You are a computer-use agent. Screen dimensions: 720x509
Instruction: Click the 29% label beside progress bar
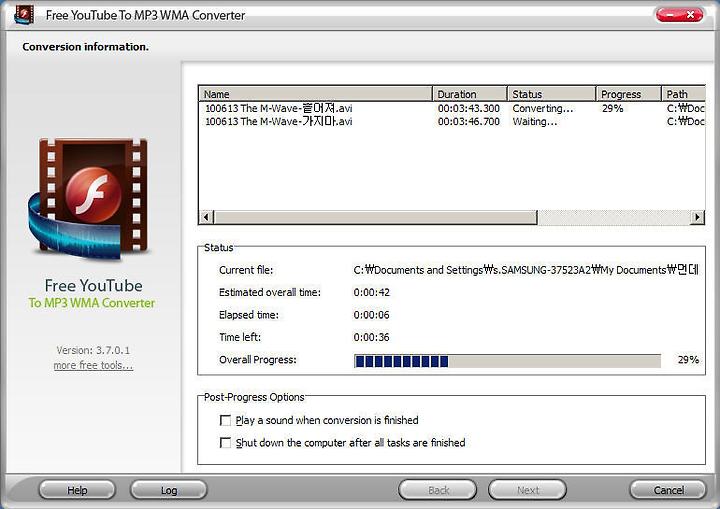click(688, 360)
